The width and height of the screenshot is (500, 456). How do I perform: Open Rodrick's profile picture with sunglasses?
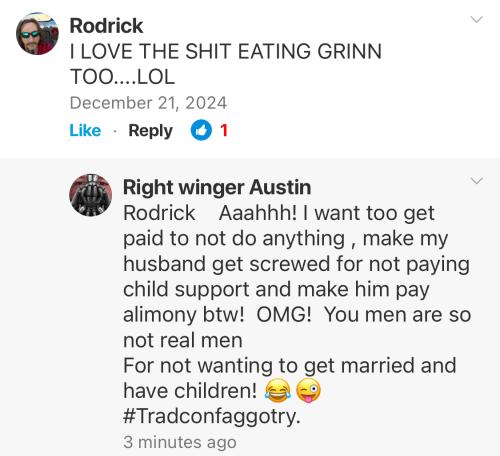(37, 34)
